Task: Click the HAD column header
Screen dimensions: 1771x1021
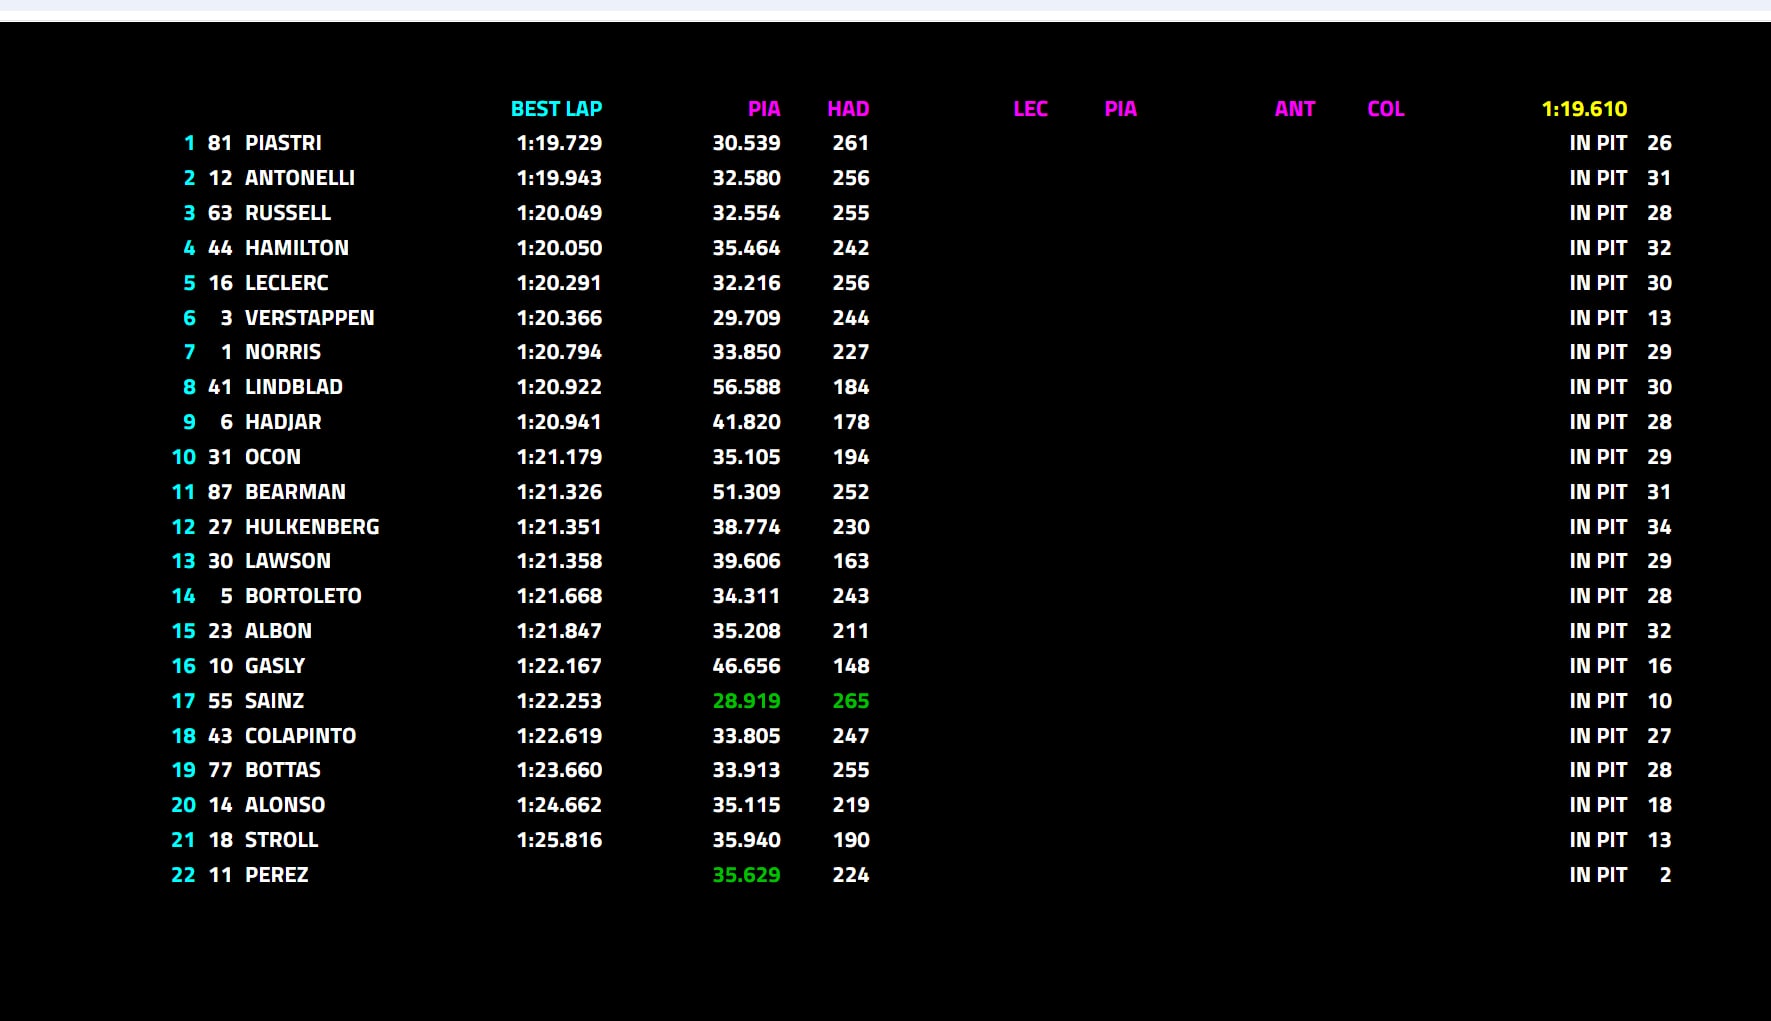Action: (x=848, y=109)
